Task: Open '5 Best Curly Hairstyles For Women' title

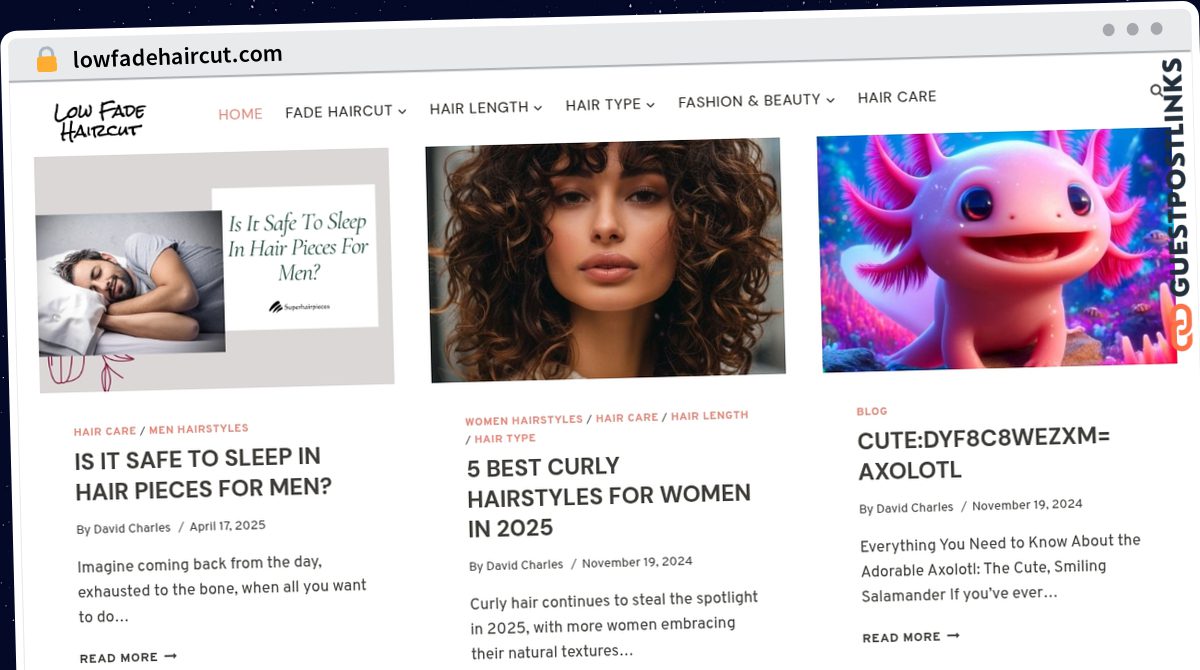Action: tap(608, 496)
